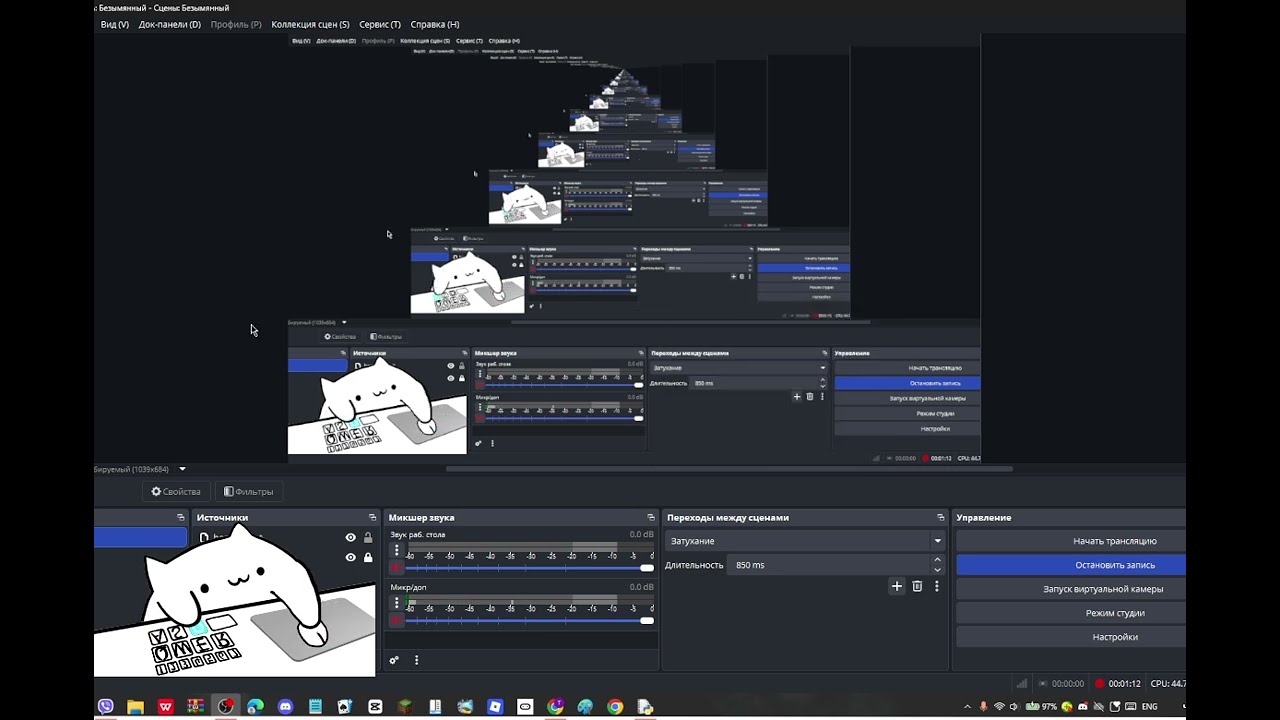Image resolution: width=1280 pixels, height=720 pixels.
Task: Click the connection status bars icon
Action: [1022, 684]
